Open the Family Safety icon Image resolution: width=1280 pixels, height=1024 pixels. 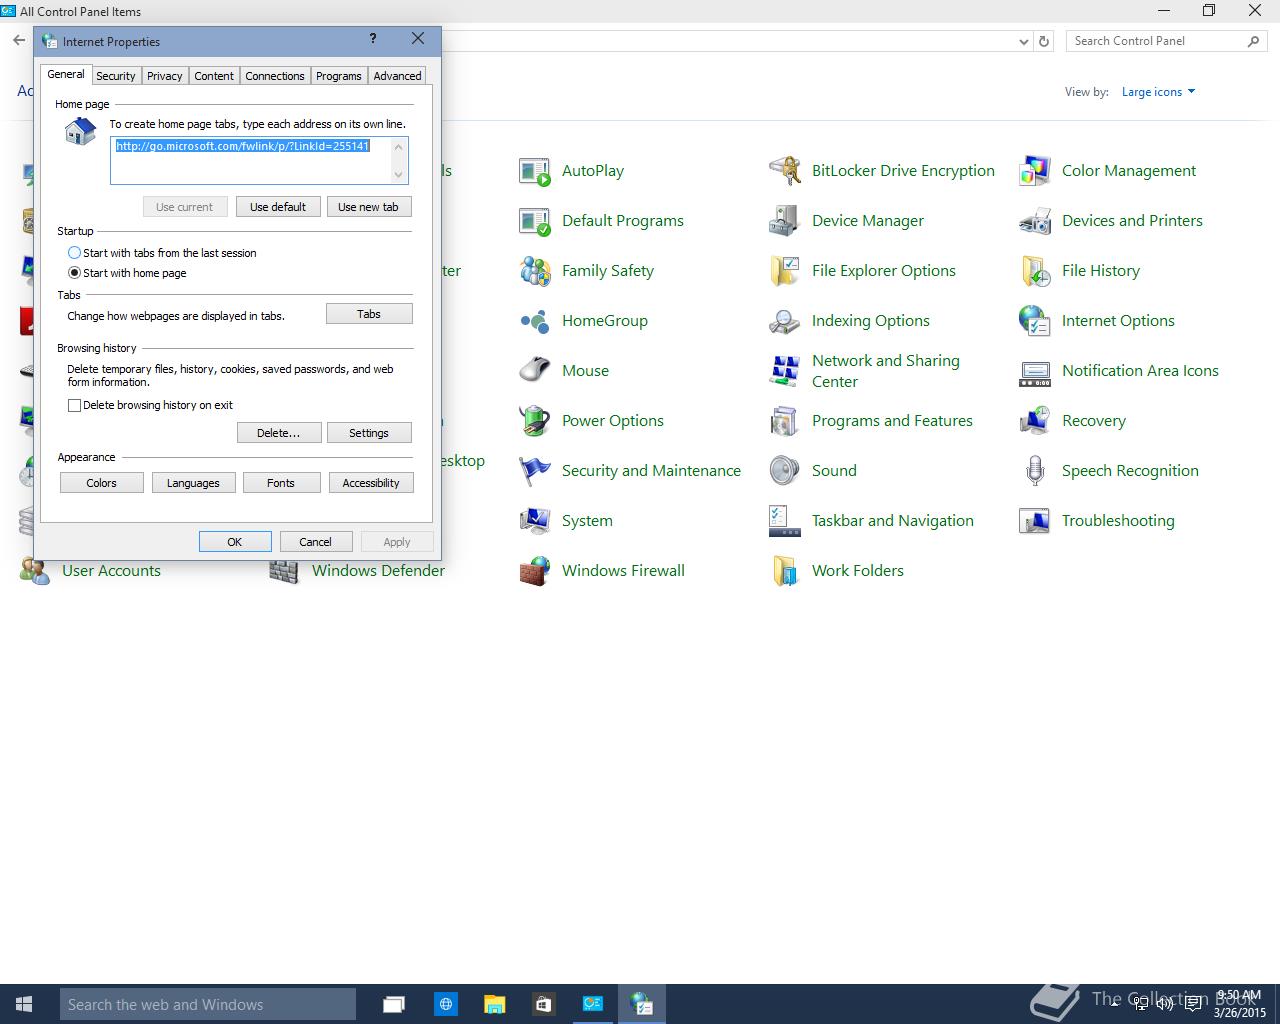[x=535, y=271]
